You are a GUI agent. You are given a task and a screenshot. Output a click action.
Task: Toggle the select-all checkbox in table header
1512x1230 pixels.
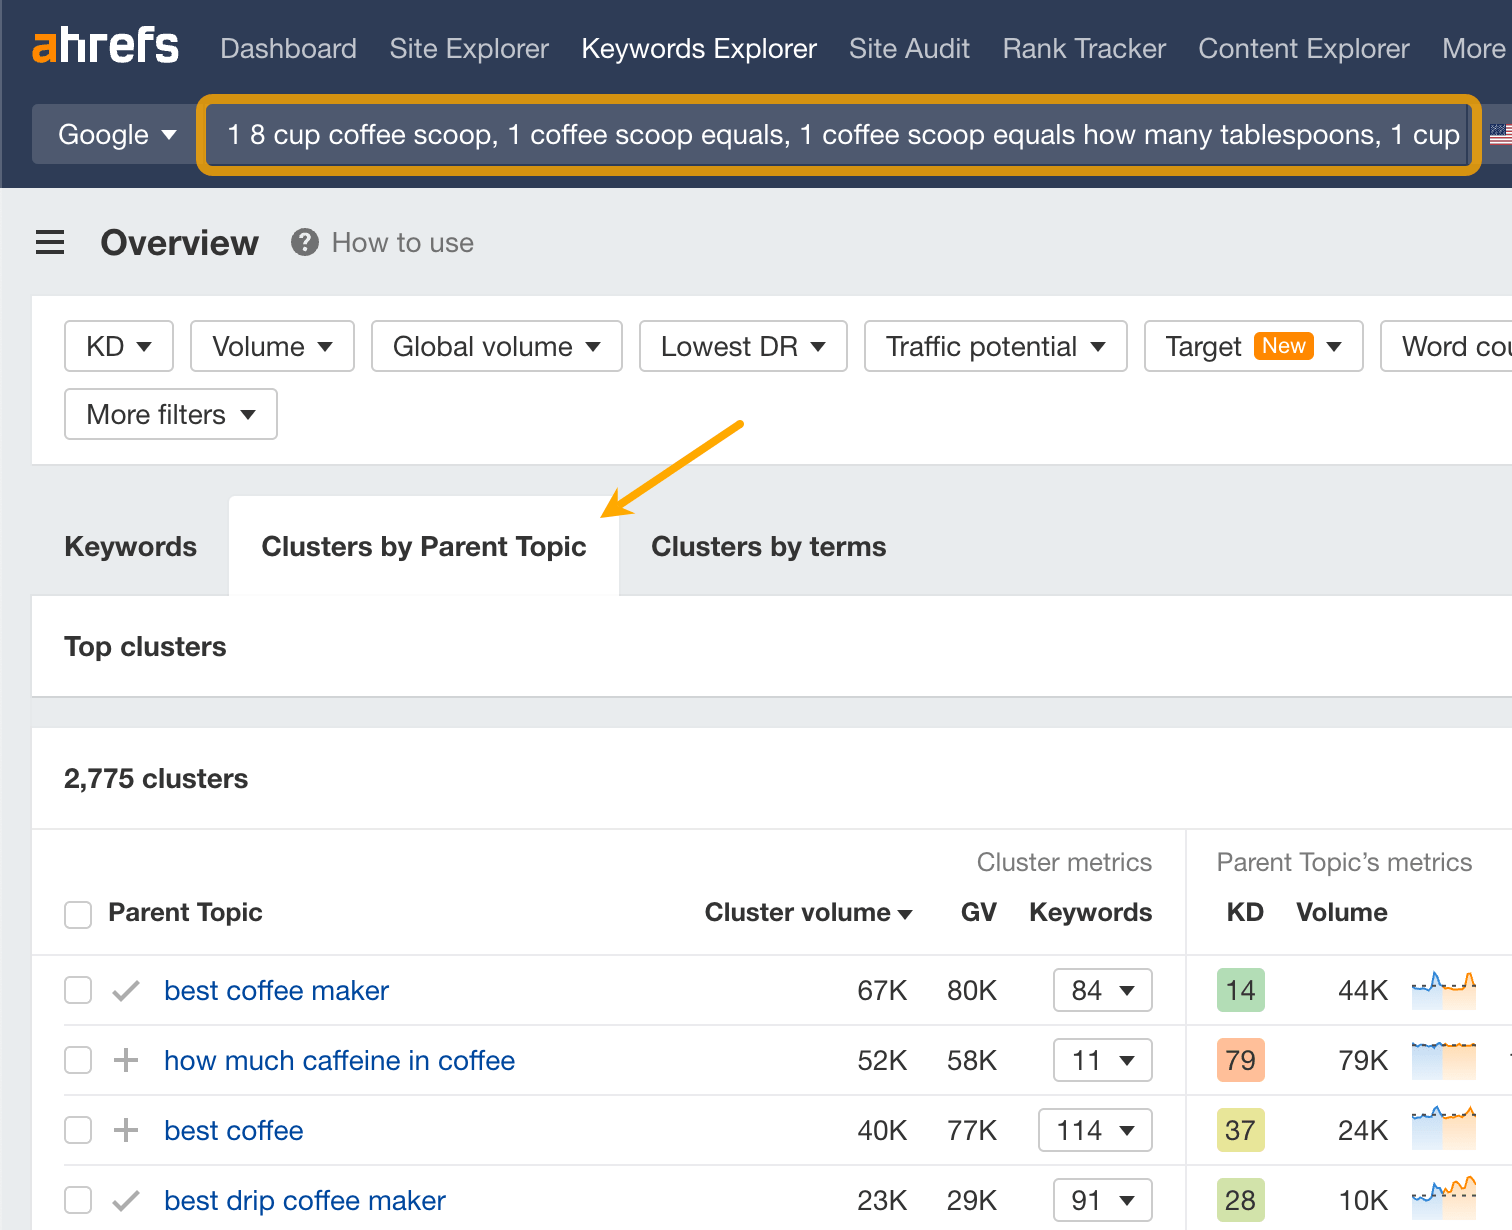tap(78, 914)
